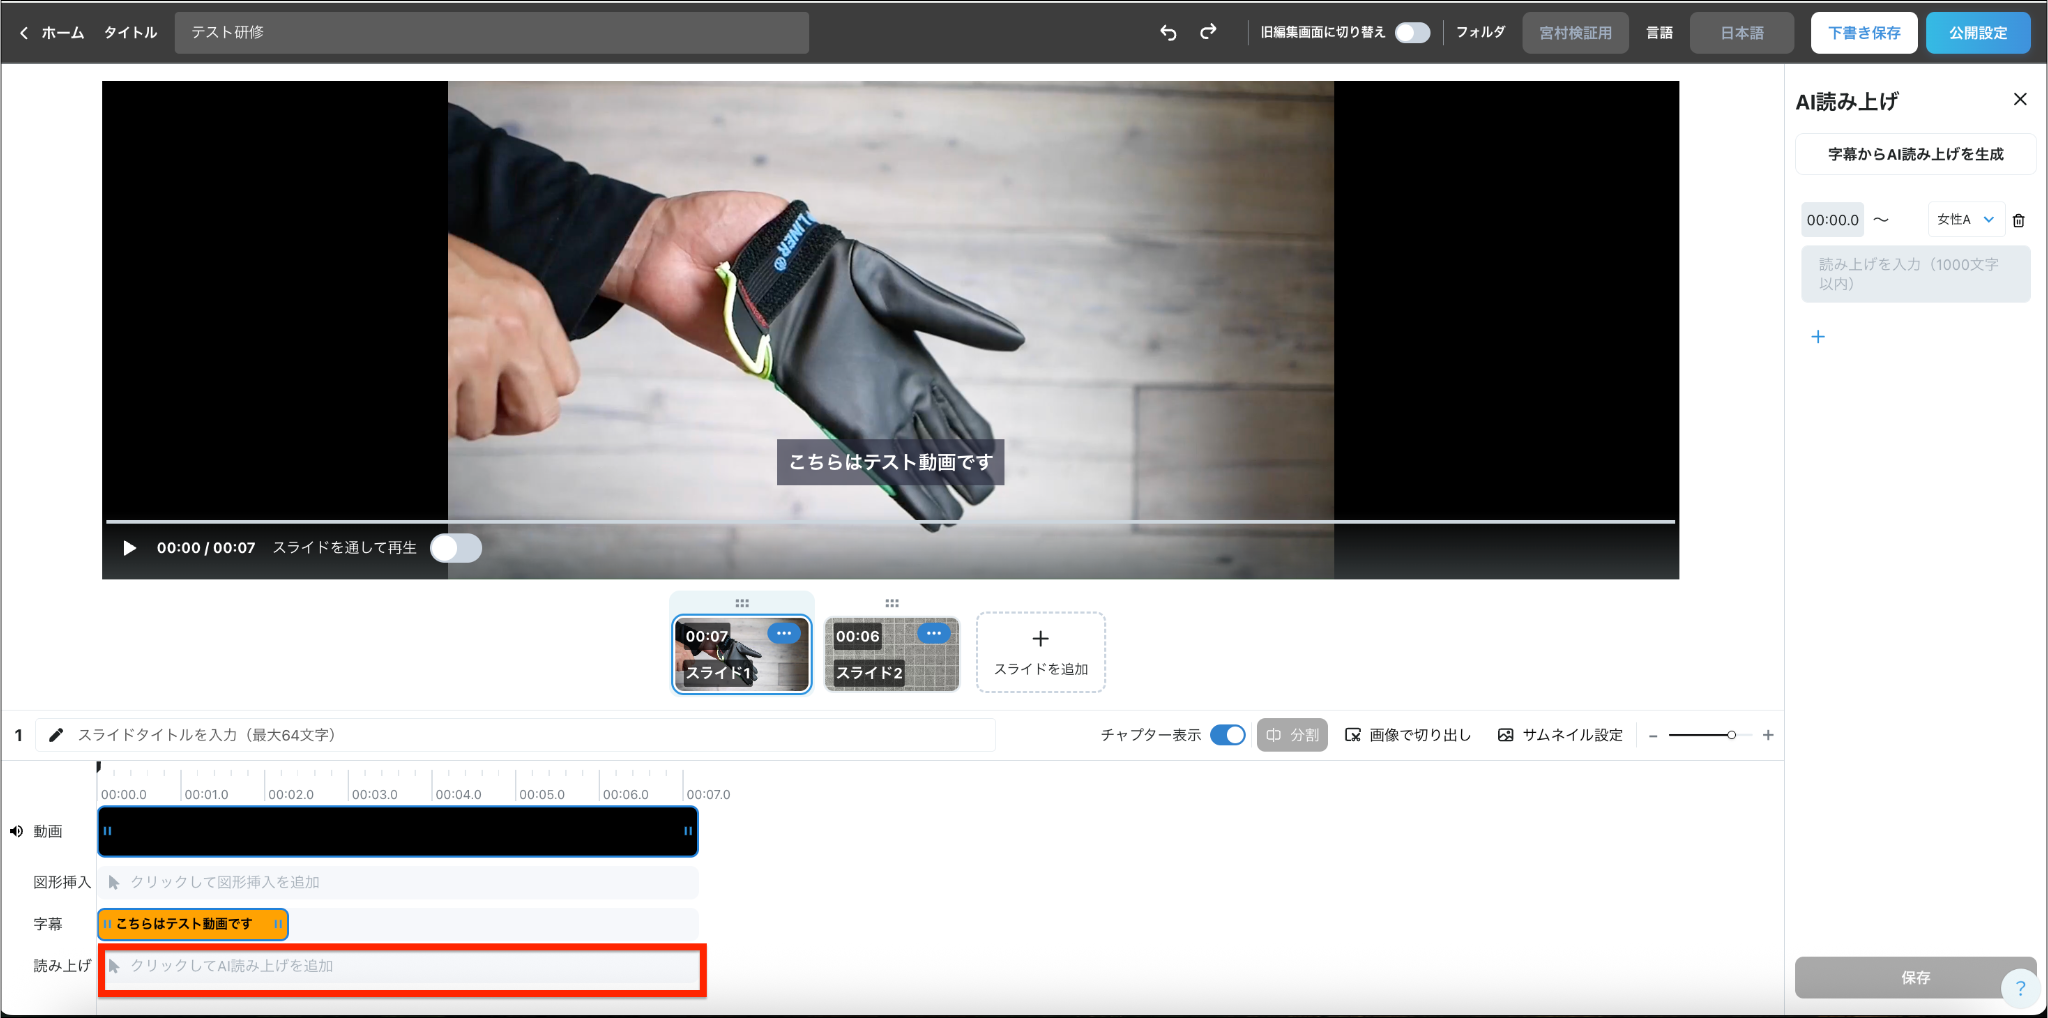Add a new narration with the plus icon
Screen dimensions: 2048x1018
[x=1818, y=337]
